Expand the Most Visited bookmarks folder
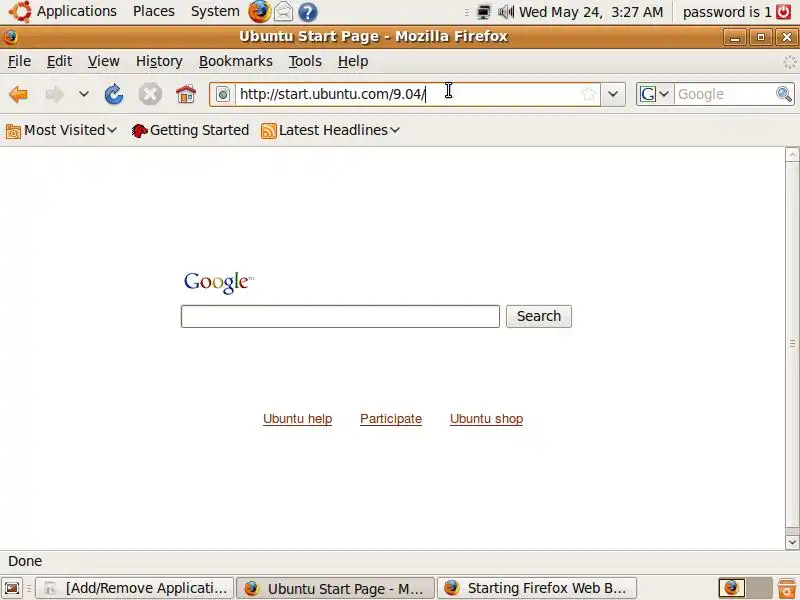Image resolution: width=800 pixels, height=600 pixels. point(62,131)
